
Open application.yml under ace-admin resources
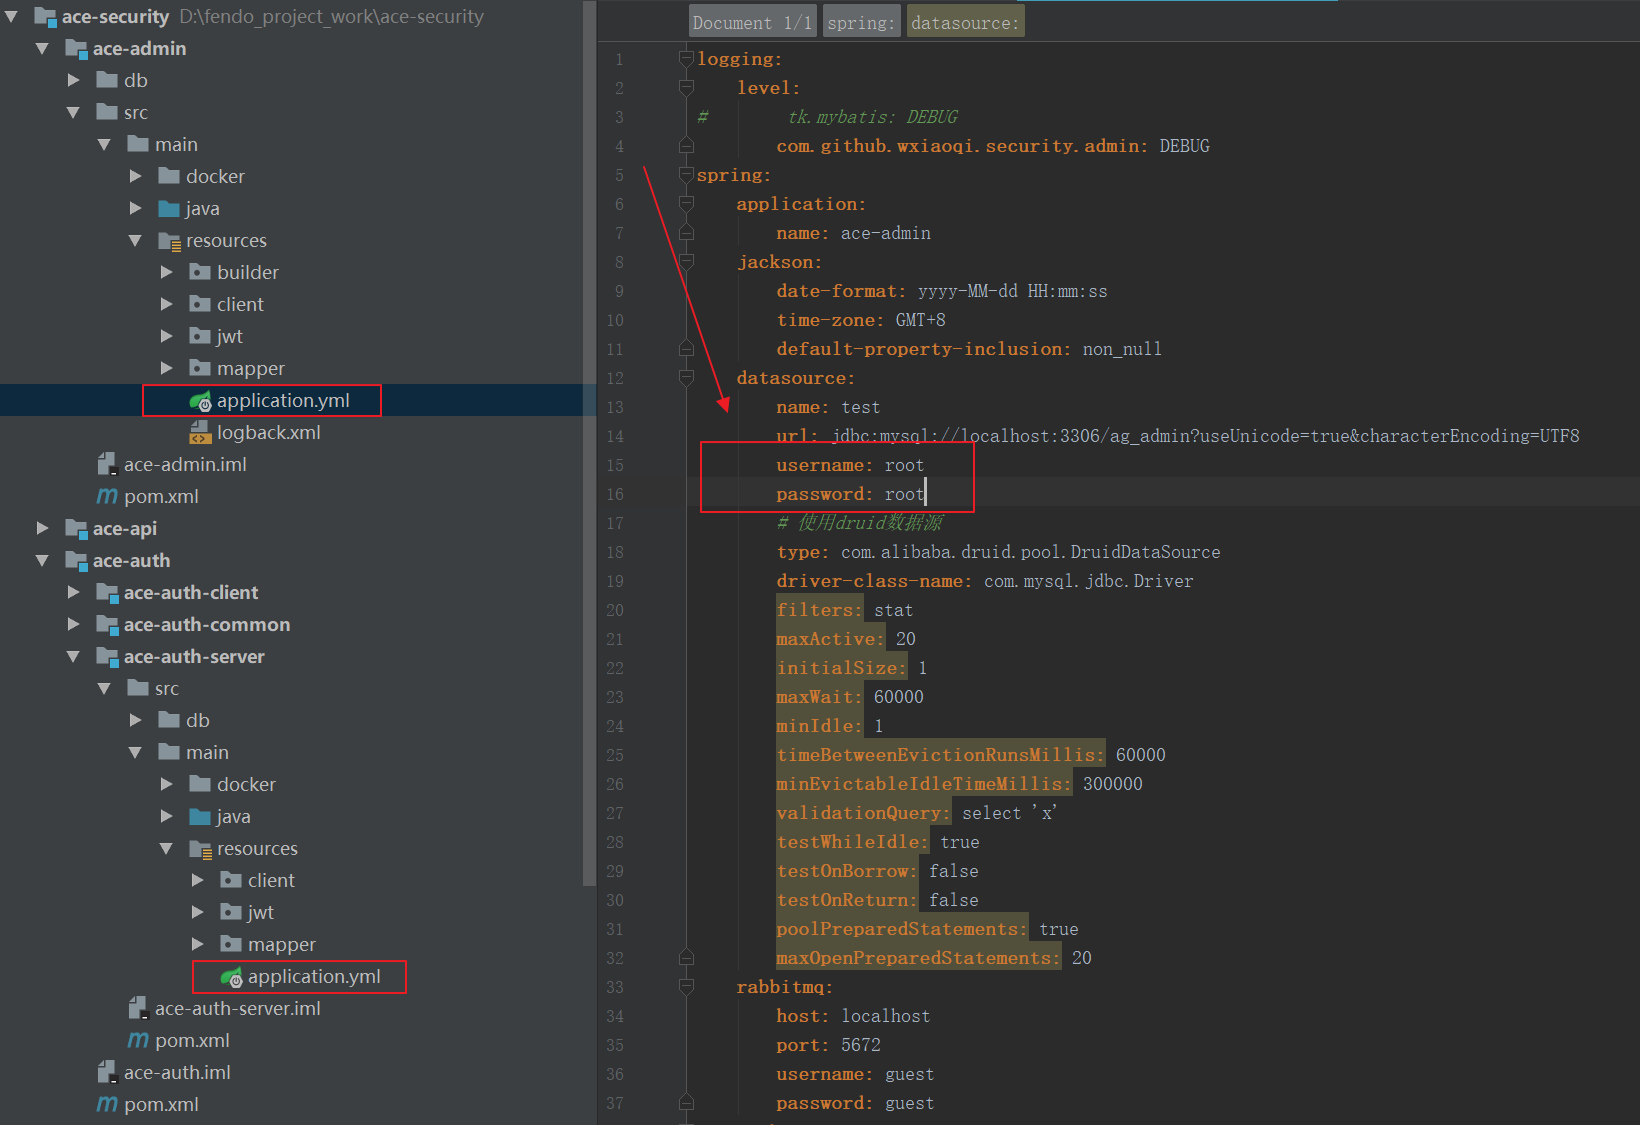pyautogui.click(x=283, y=401)
